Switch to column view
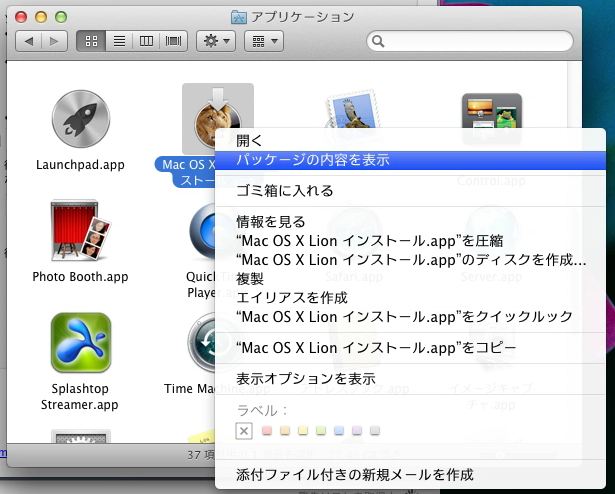 (x=146, y=41)
